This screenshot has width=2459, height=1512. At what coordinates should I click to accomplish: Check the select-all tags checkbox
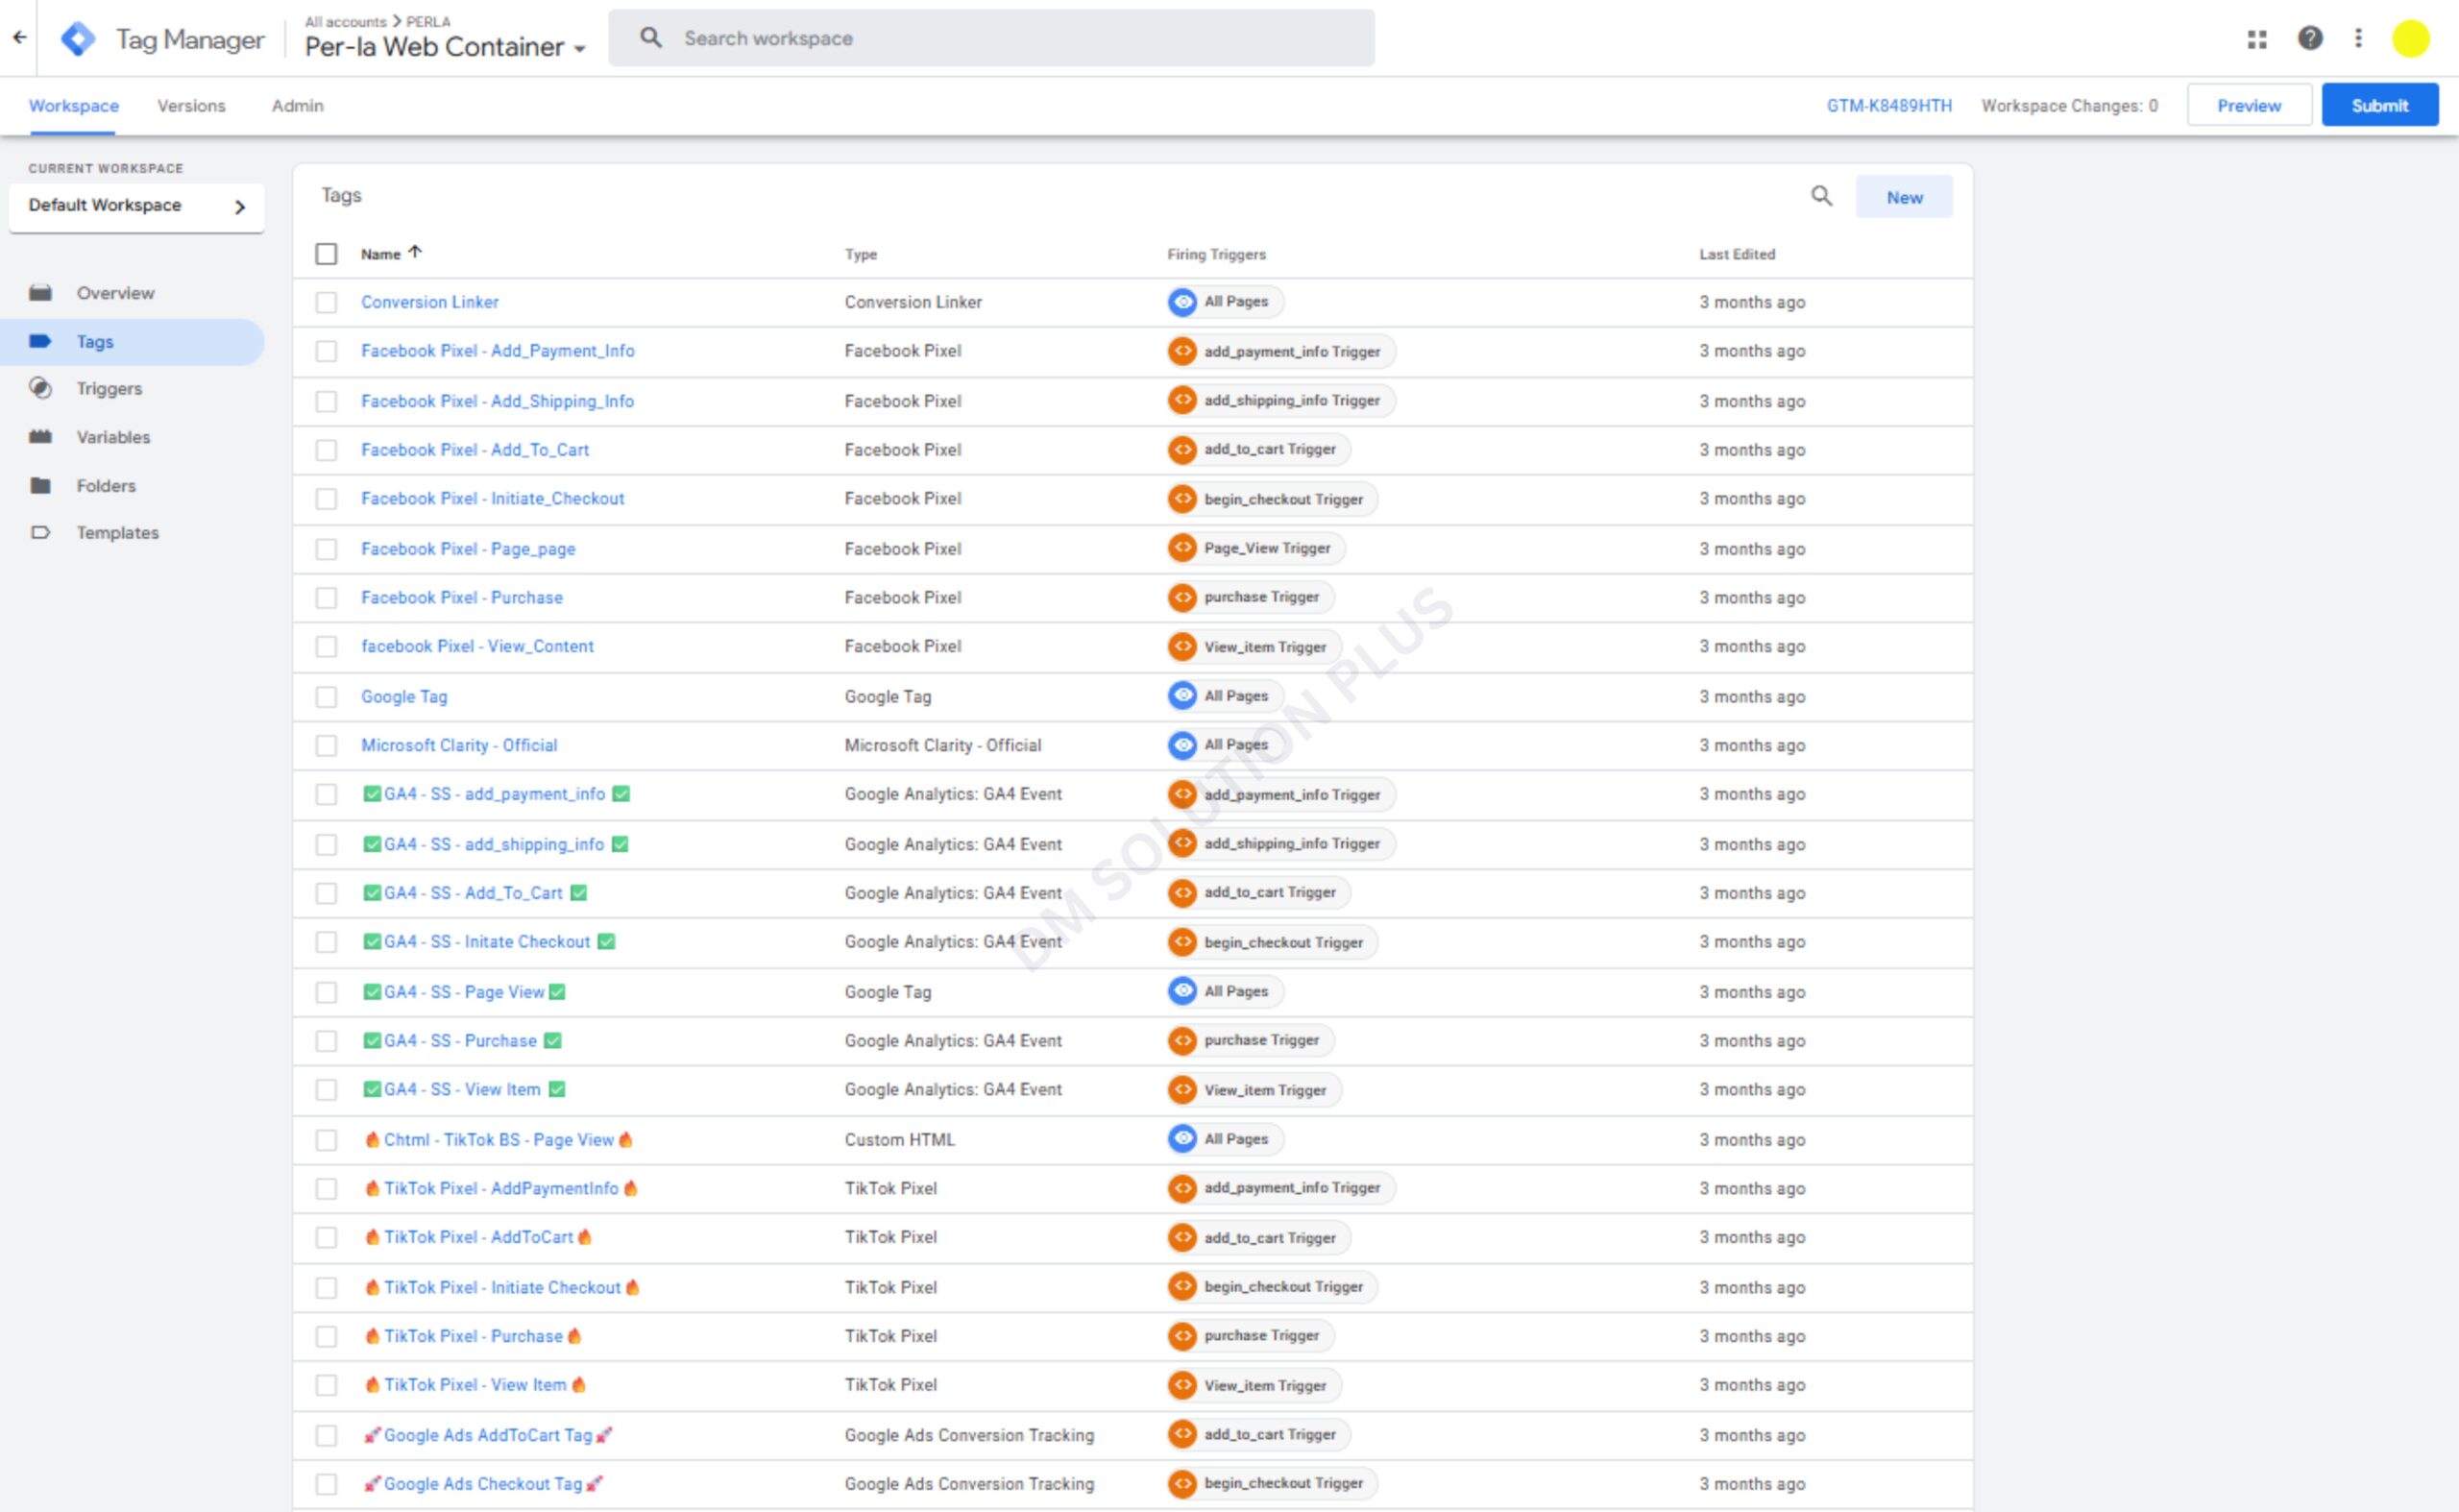tap(326, 254)
